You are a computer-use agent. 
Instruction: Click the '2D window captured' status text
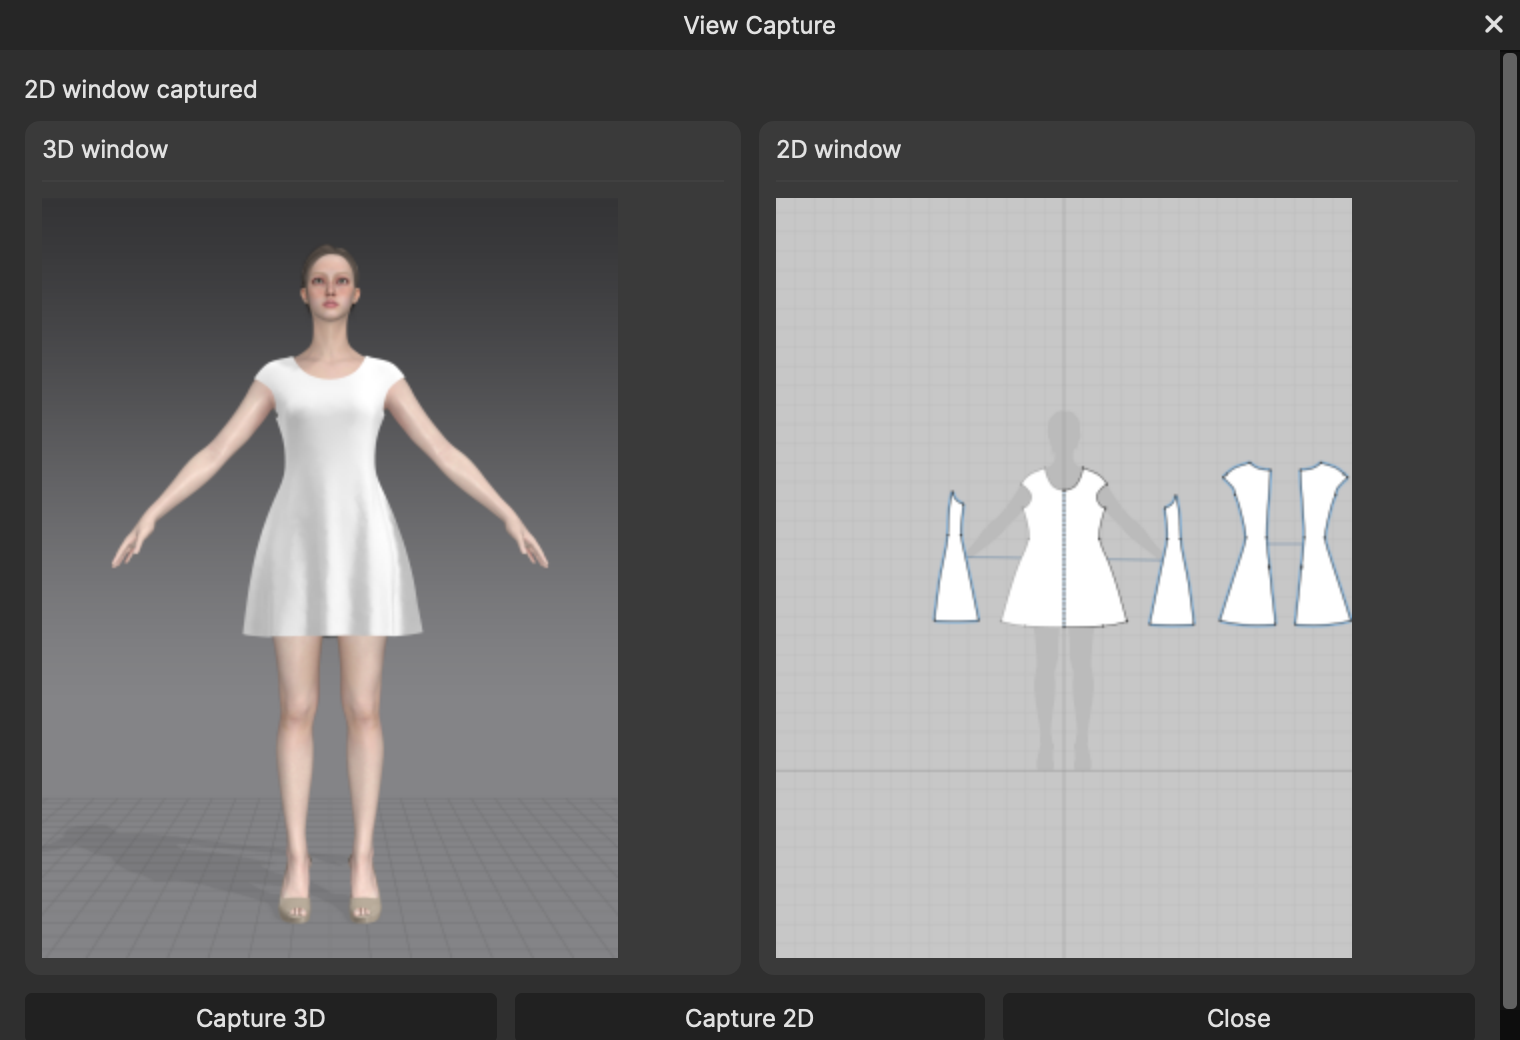[x=141, y=89]
